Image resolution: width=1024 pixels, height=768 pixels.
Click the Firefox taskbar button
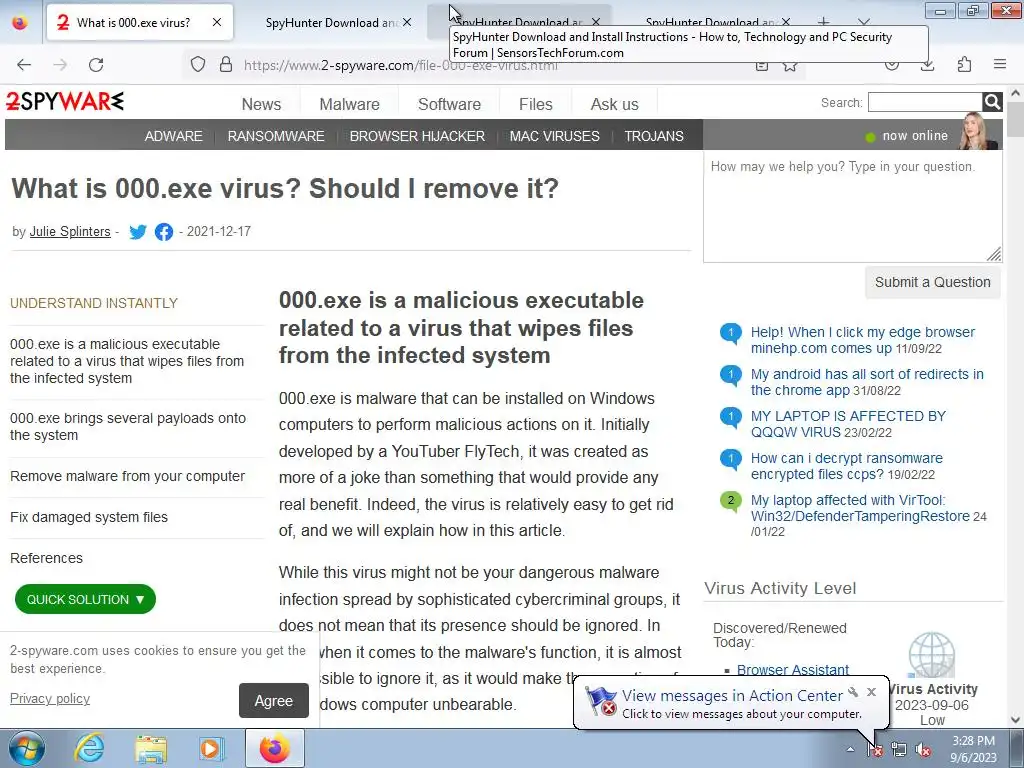[x=274, y=748]
